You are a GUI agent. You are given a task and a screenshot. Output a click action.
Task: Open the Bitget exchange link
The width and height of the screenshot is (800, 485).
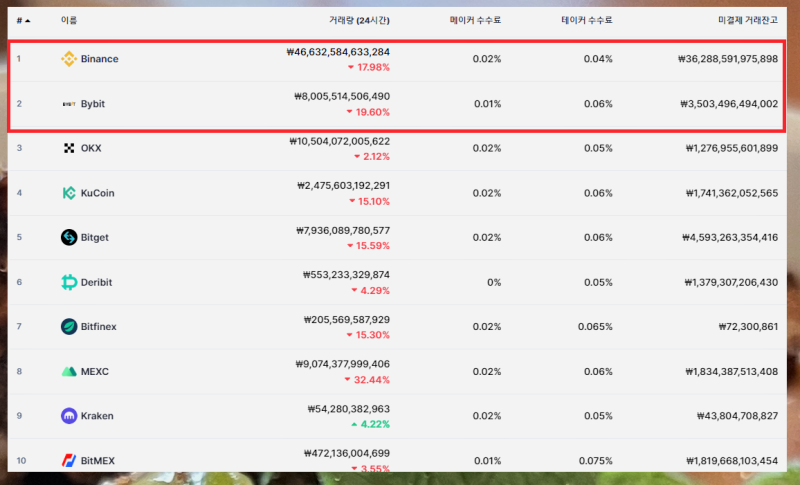coord(94,237)
